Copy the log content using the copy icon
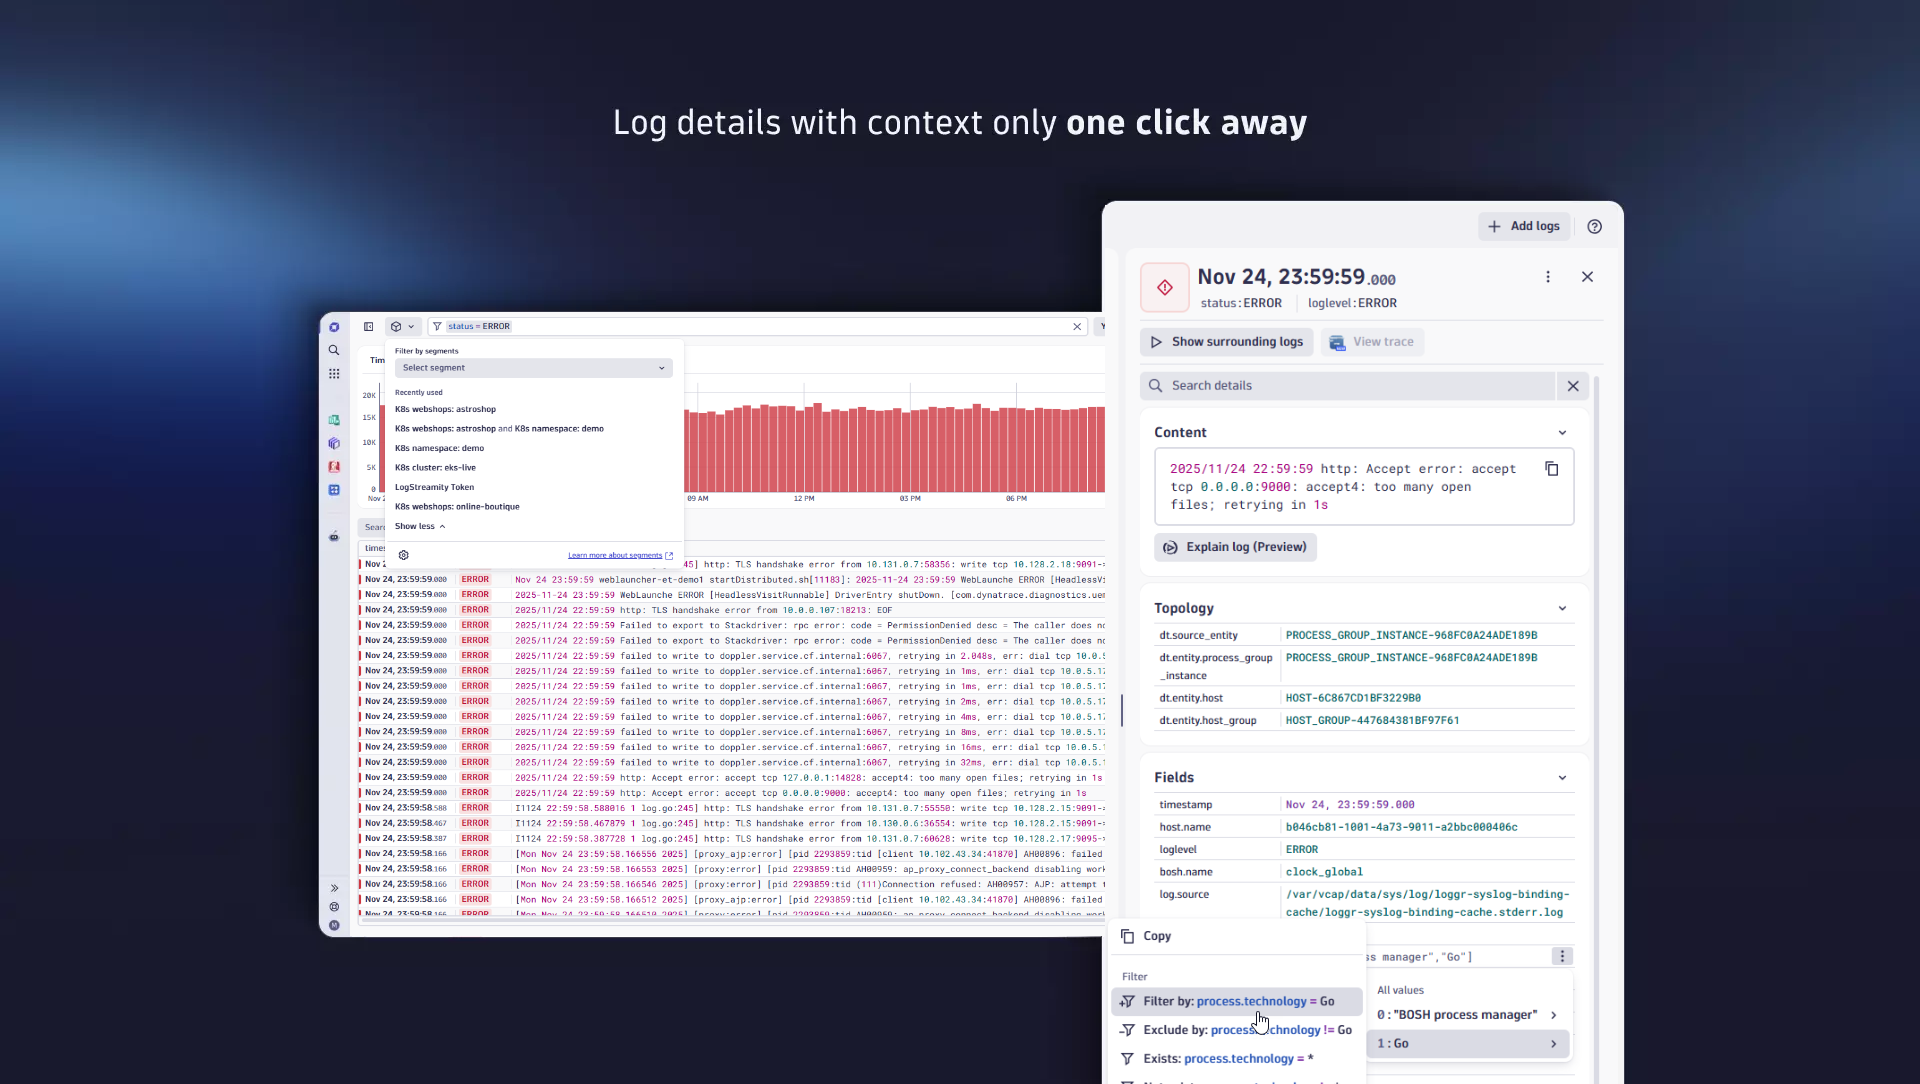 point(1552,468)
